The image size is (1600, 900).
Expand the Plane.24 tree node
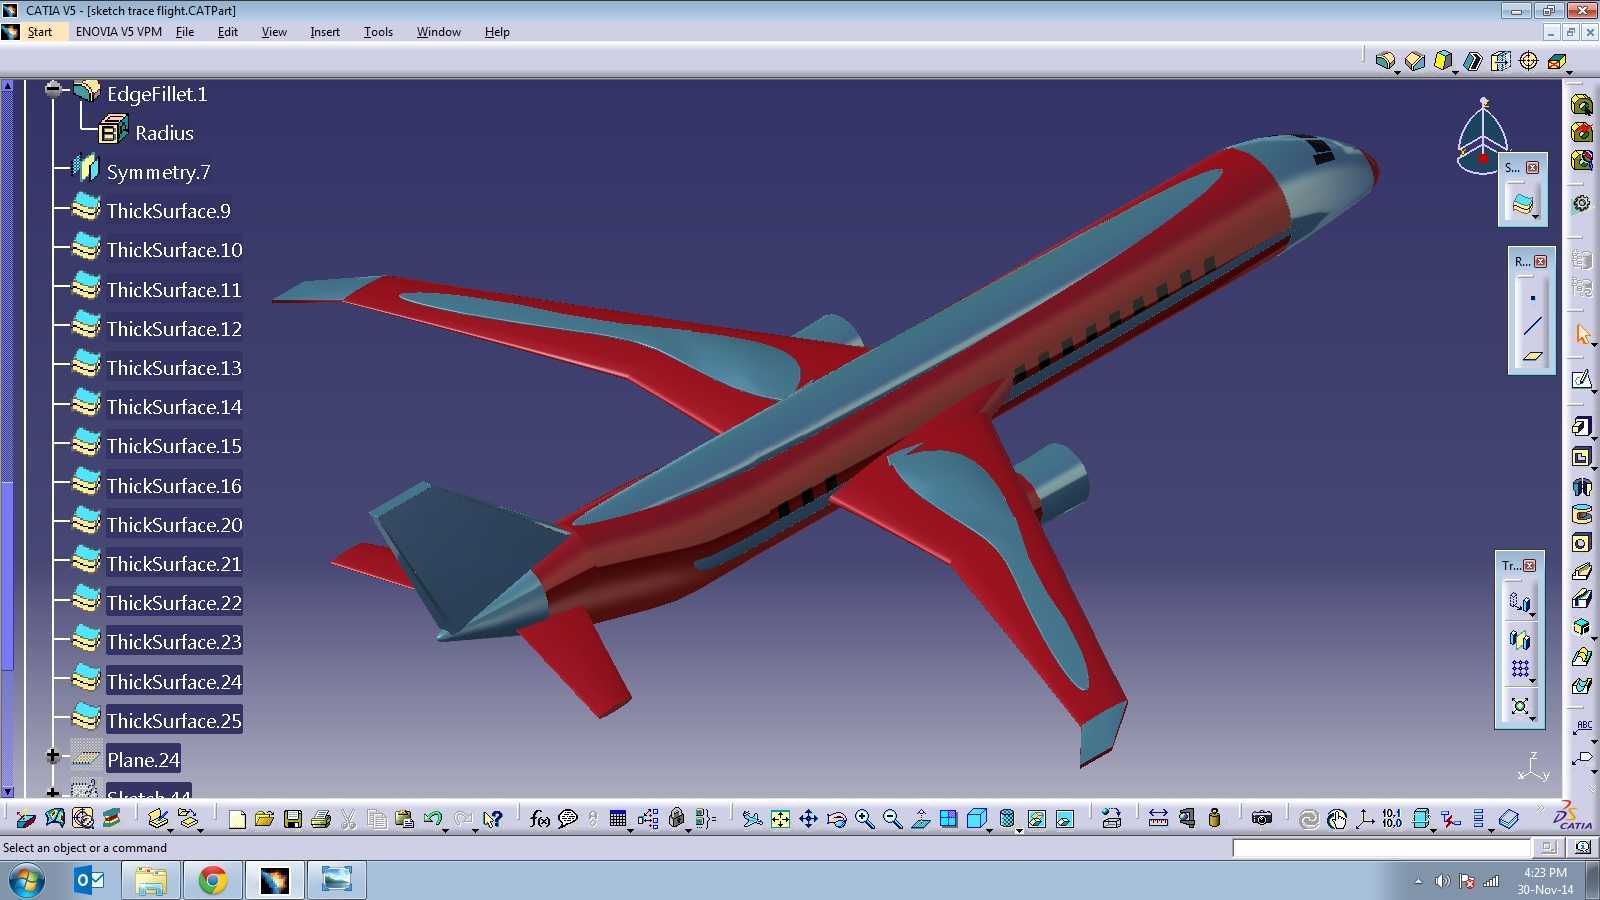pos(53,756)
